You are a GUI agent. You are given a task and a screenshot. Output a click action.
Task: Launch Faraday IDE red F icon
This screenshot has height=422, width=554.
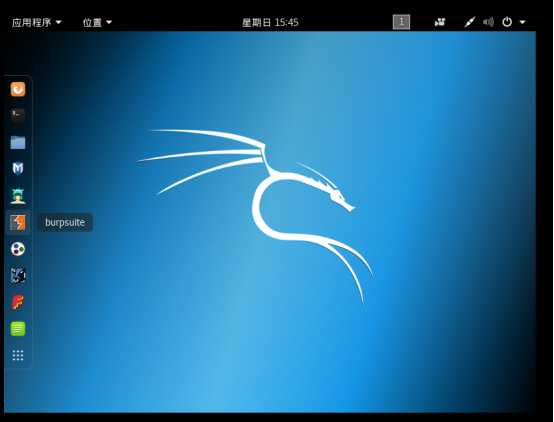coord(18,302)
